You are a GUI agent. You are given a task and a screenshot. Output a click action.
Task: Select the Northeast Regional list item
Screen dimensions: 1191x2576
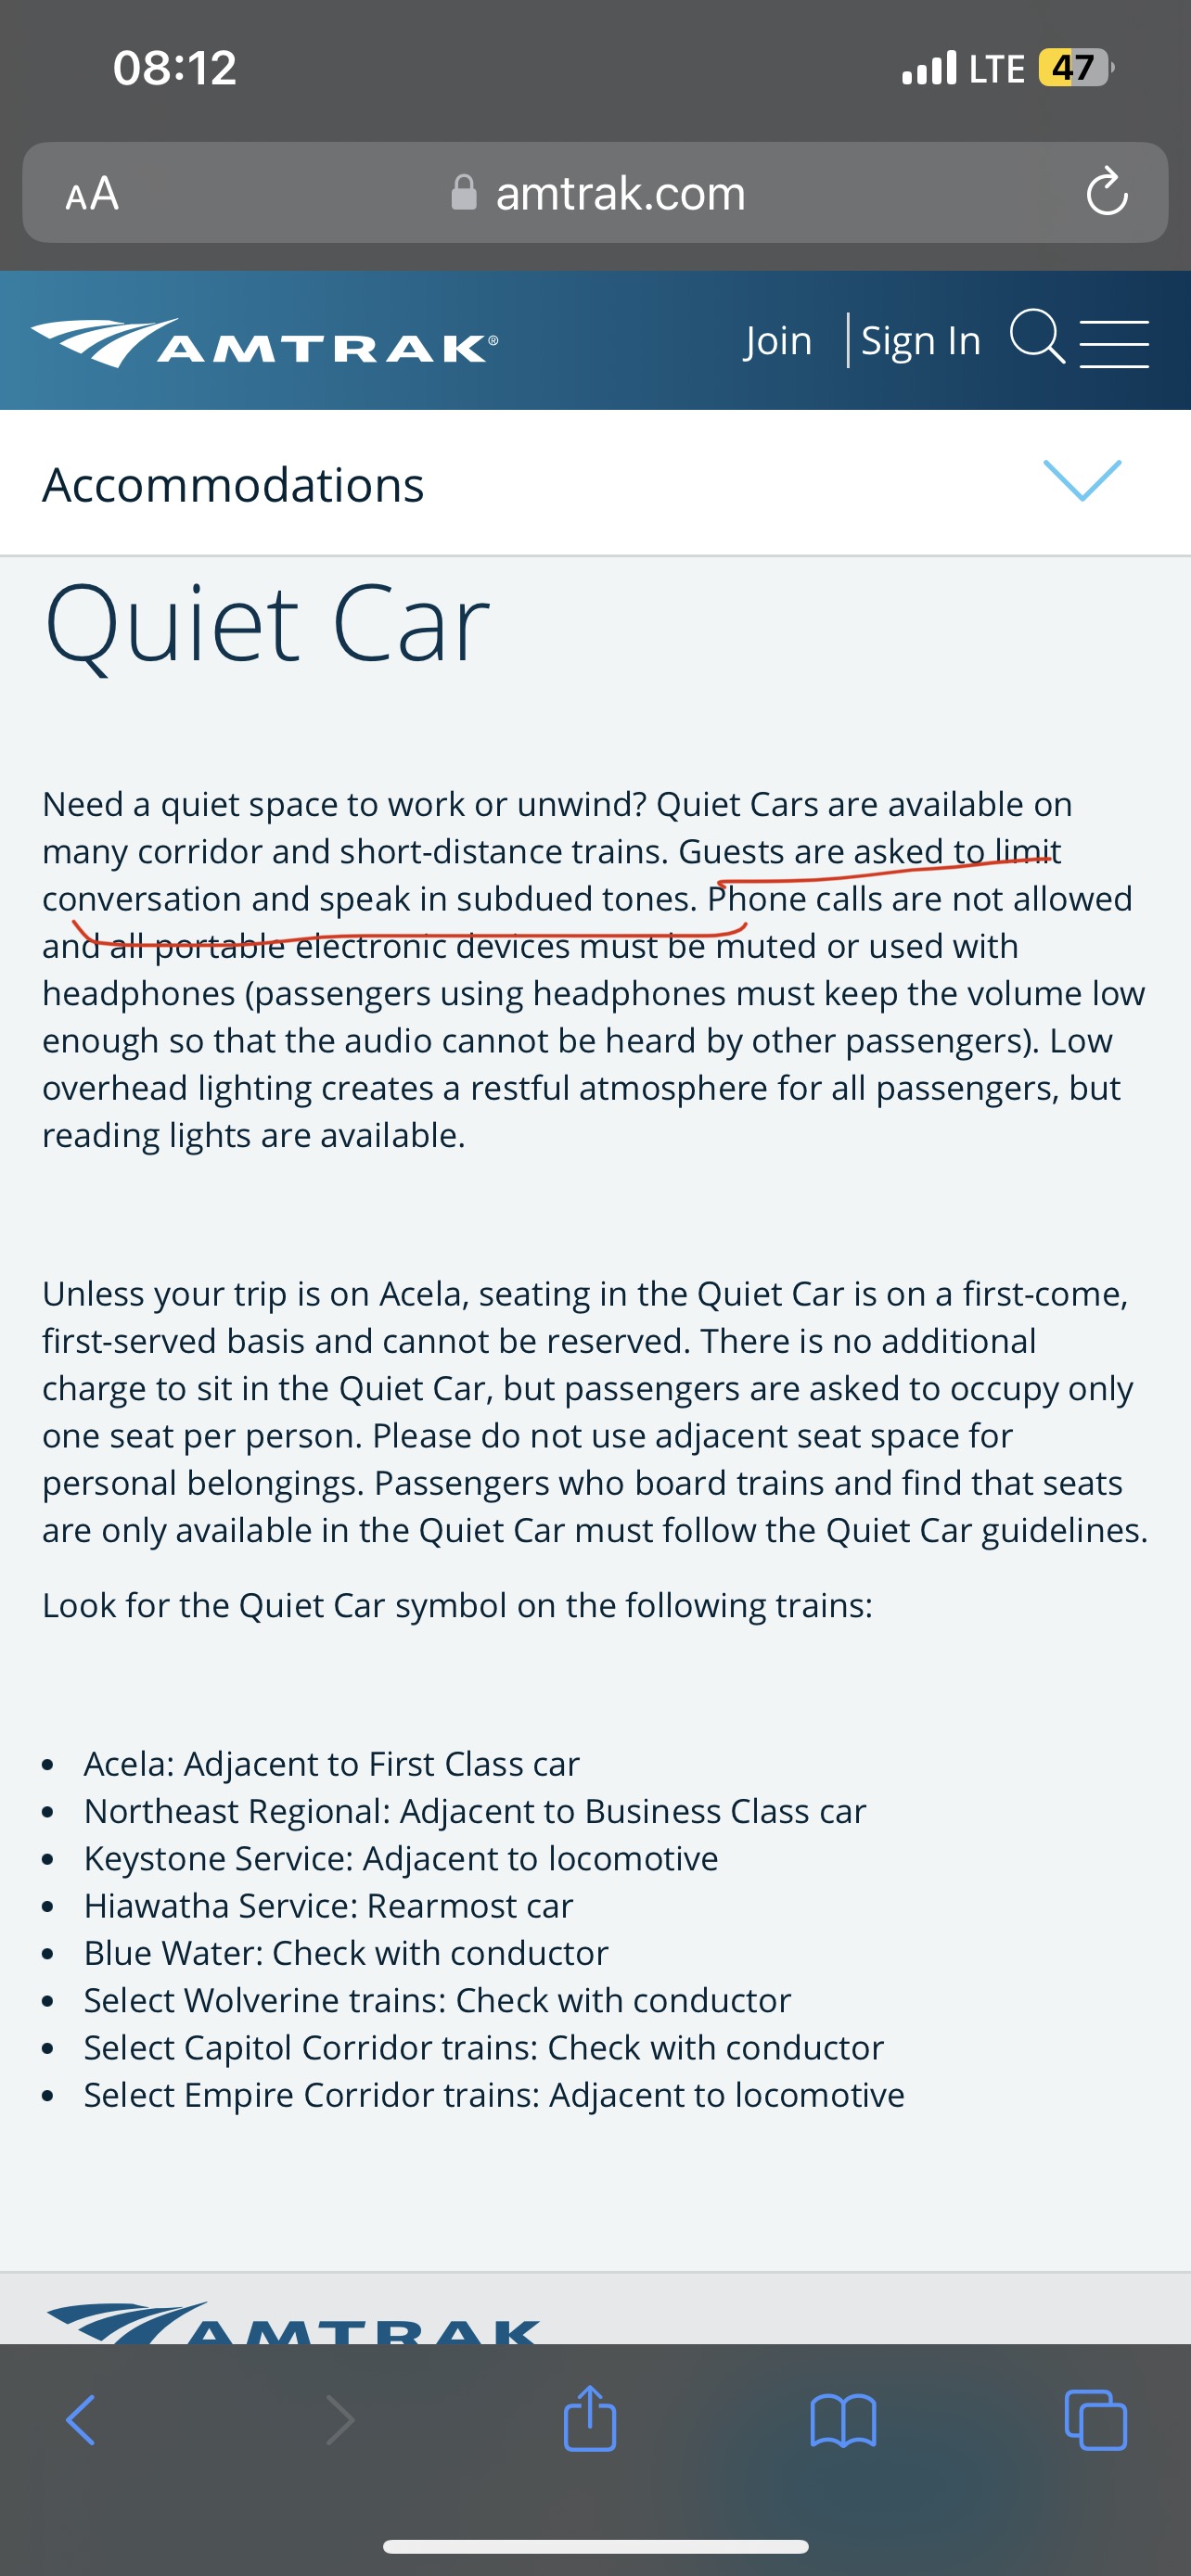(475, 1811)
